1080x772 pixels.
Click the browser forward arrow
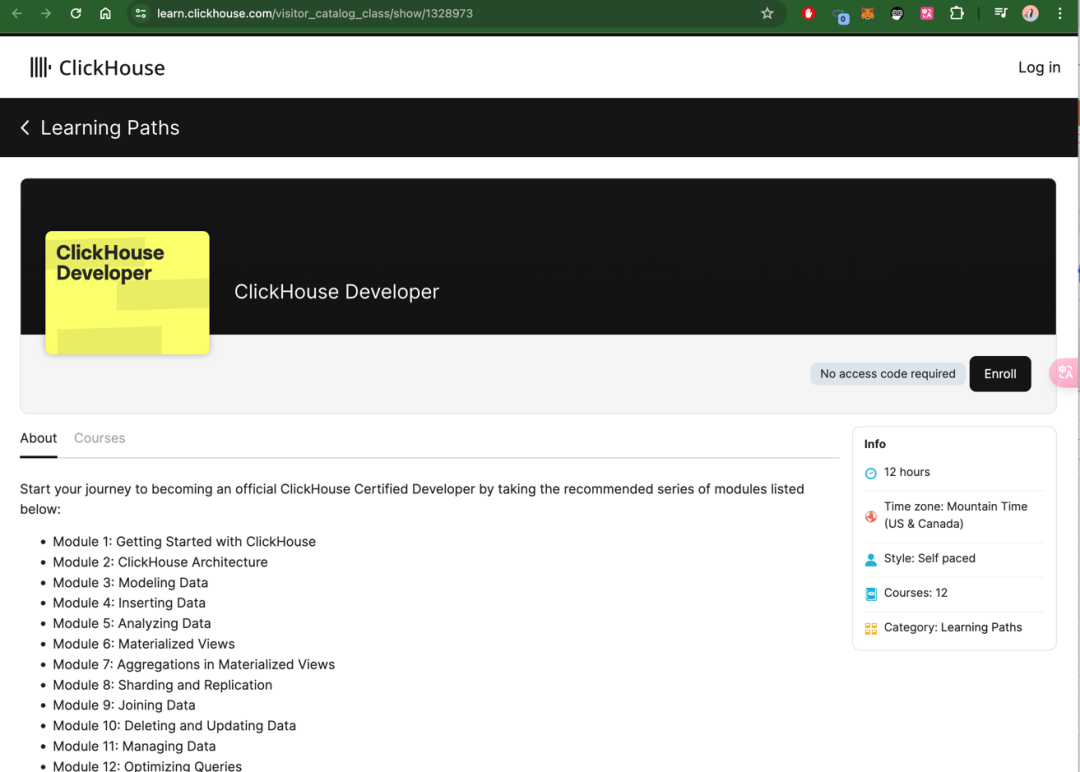pyautogui.click(x=46, y=13)
